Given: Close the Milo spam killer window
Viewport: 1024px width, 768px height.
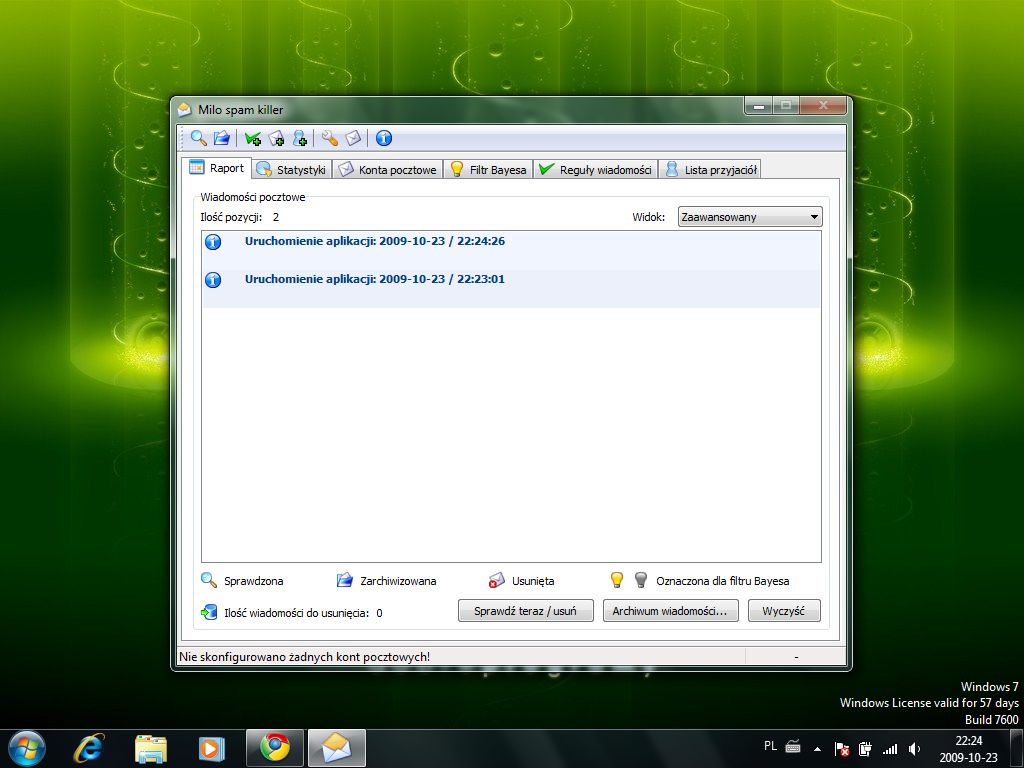Looking at the screenshot, I should pos(823,105).
